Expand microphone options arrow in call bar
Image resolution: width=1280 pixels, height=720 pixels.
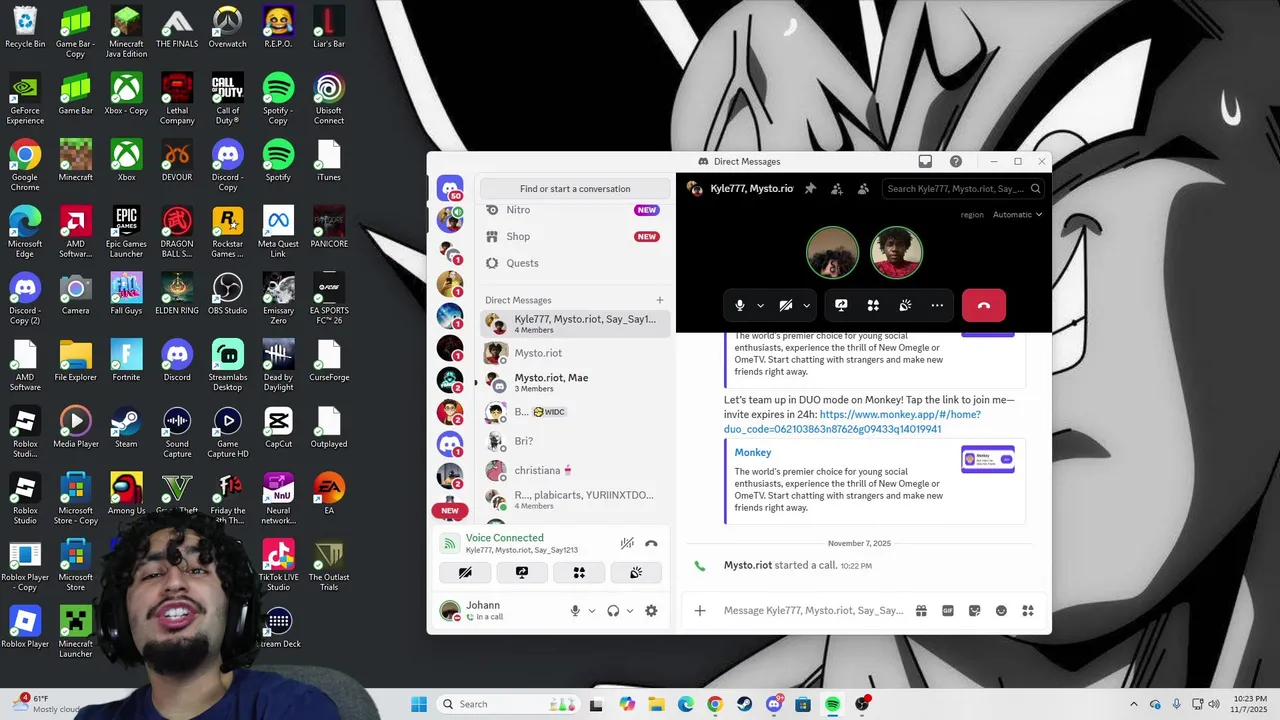click(760, 305)
